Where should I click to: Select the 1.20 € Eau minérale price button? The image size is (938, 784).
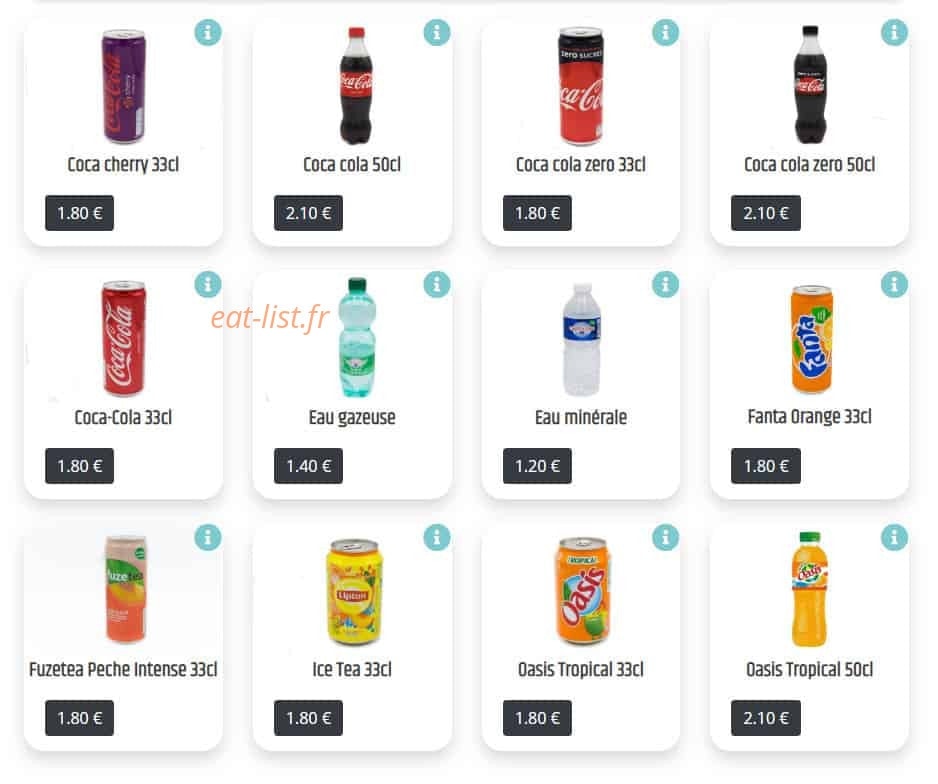click(x=537, y=466)
